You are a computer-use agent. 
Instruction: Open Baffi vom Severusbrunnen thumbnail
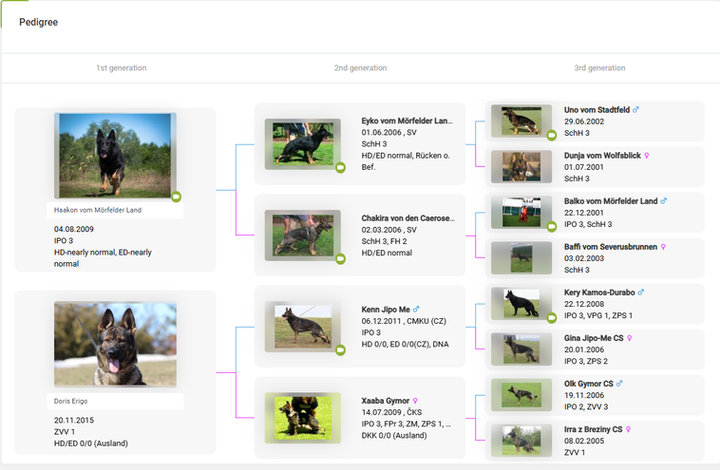(x=521, y=257)
